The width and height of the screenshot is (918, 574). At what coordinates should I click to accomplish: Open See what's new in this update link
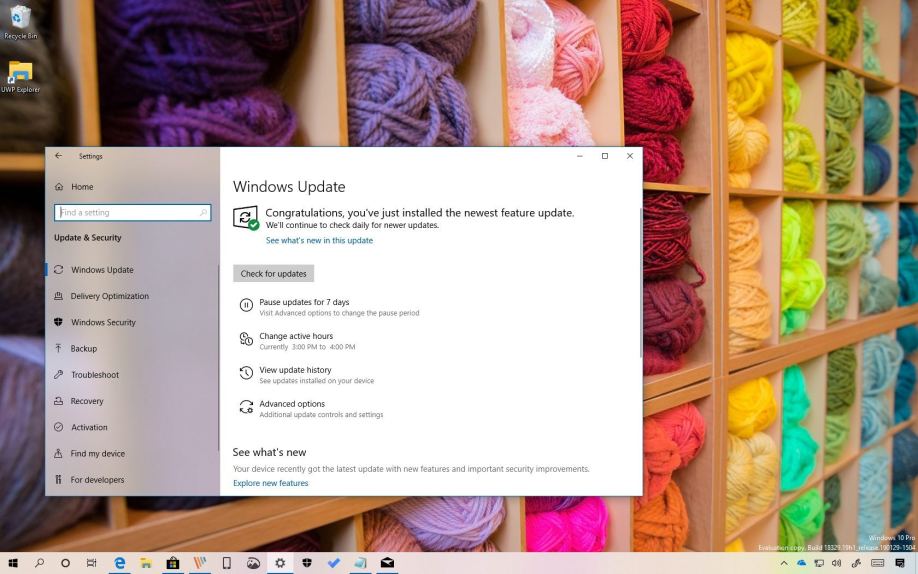[x=319, y=240]
